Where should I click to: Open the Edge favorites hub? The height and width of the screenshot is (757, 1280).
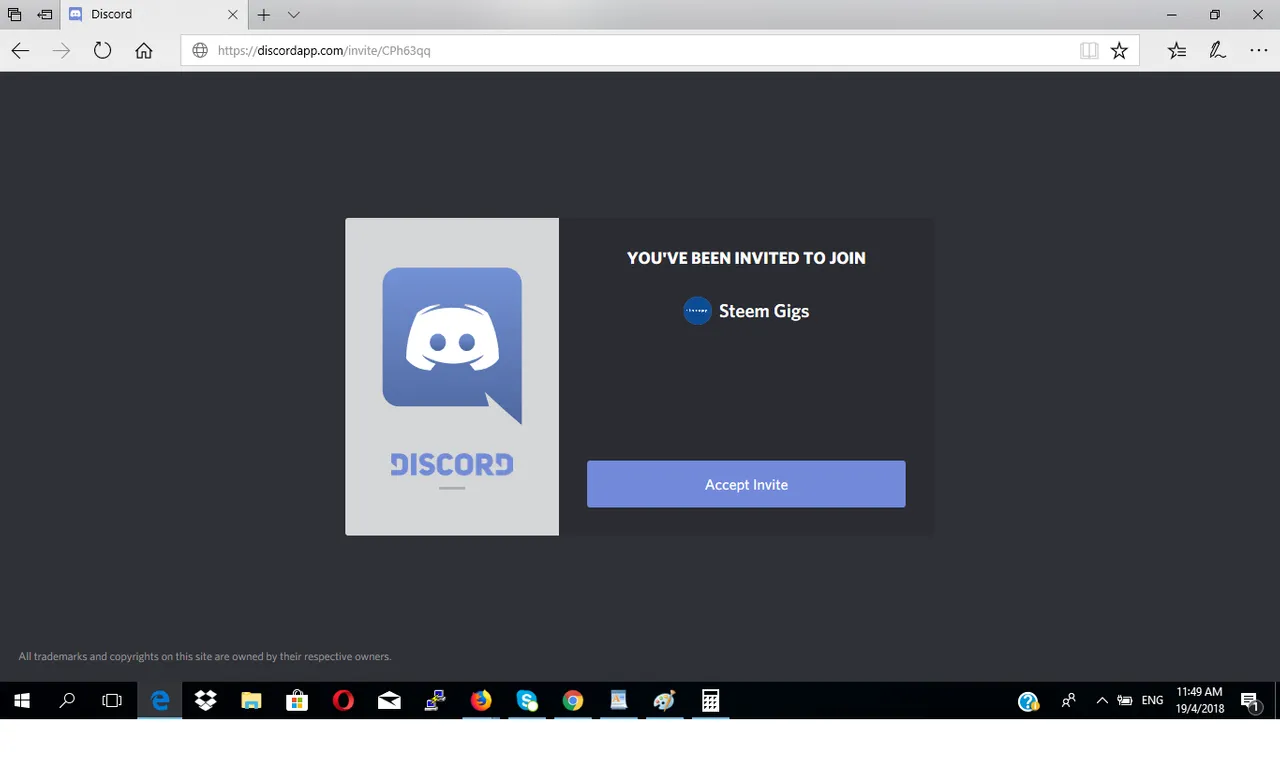[x=1177, y=51]
